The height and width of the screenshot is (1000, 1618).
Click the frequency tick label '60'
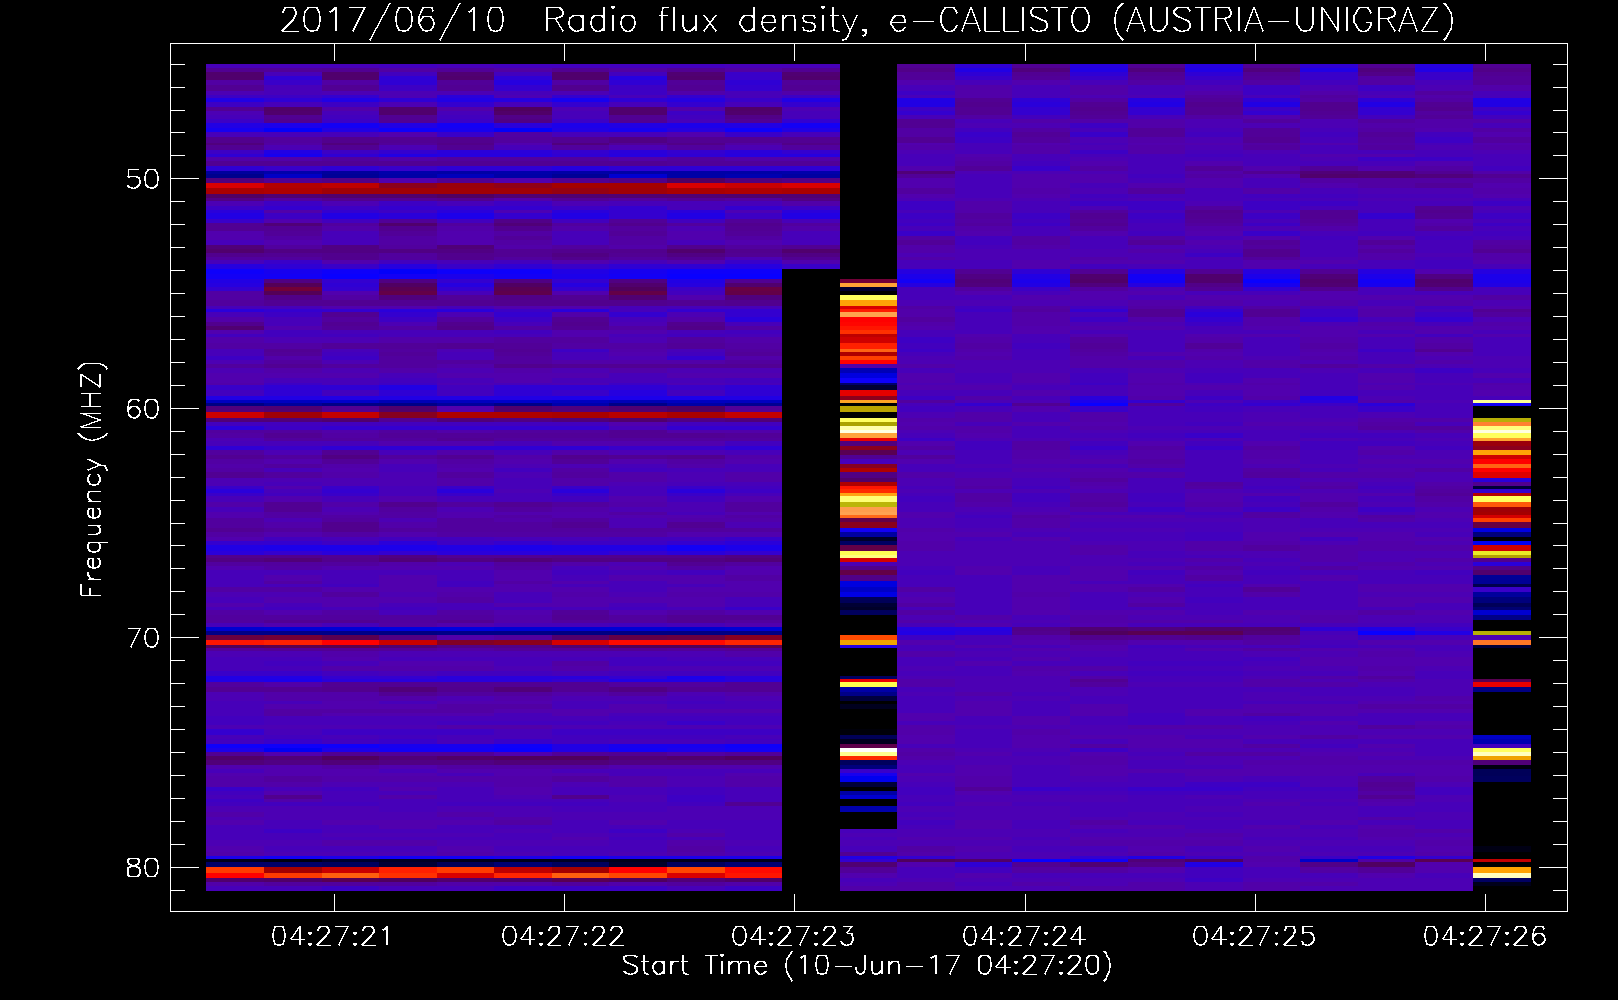[x=143, y=409]
